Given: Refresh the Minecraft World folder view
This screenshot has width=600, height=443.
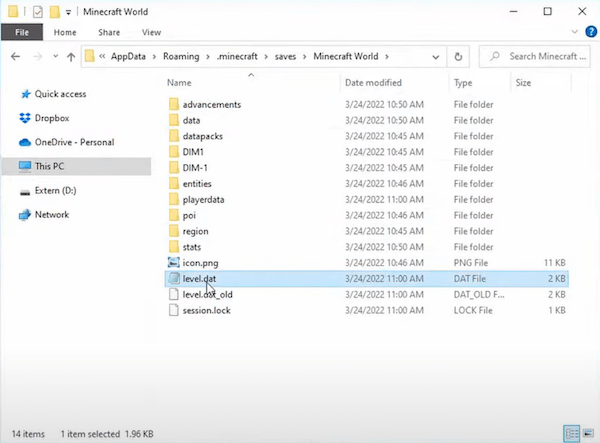Looking at the screenshot, I should (458, 57).
